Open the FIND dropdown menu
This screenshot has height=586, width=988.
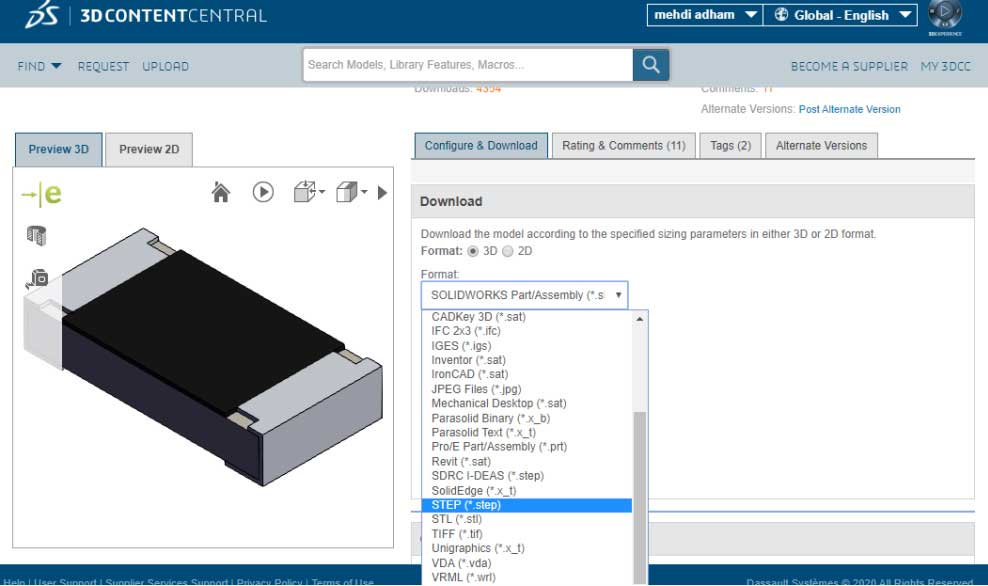tap(39, 66)
